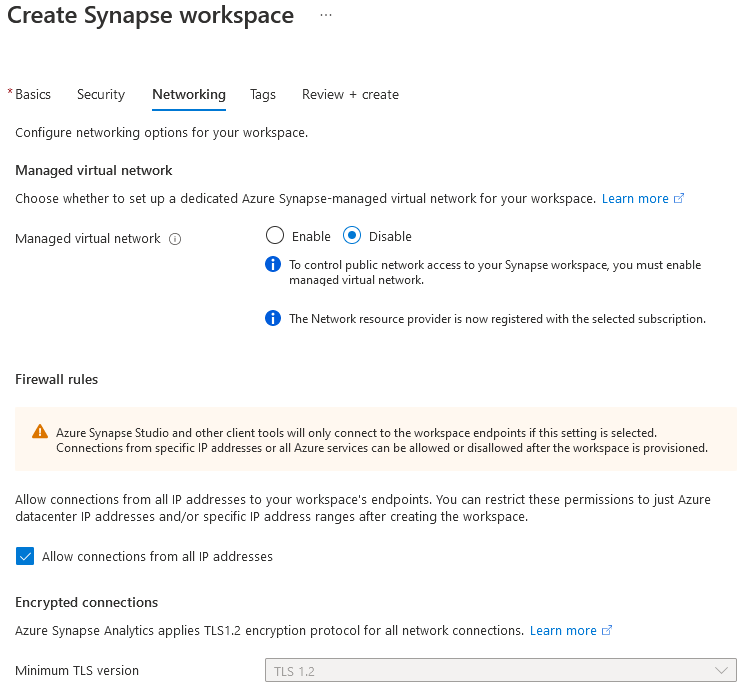Open Learn more link about TLS encryption

pyautogui.click(x=563, y=631)
